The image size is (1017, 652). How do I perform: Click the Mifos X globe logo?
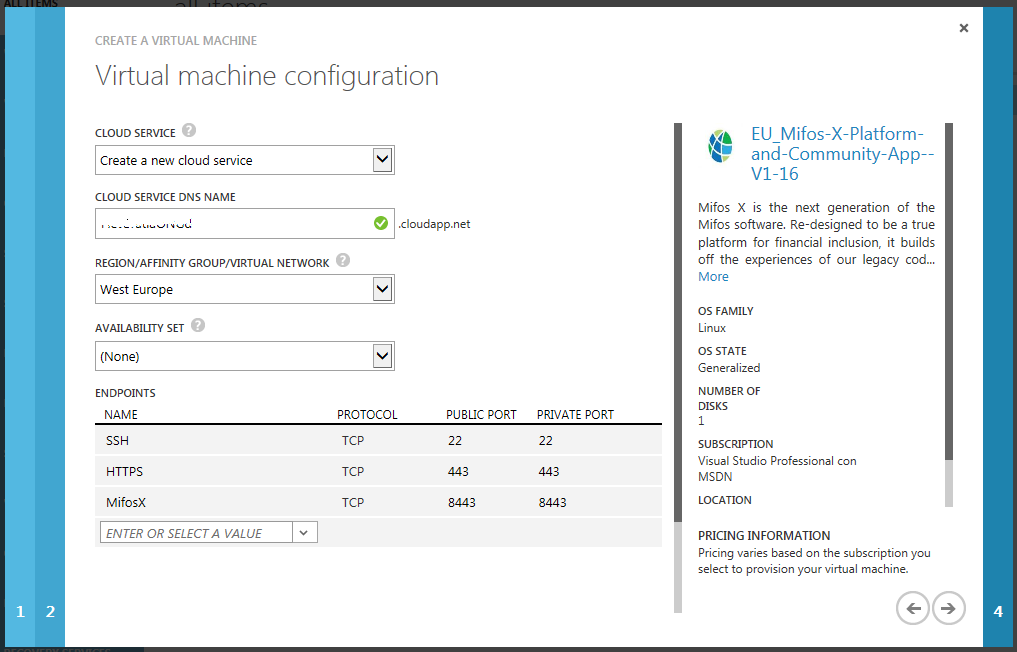click(720, 146)
